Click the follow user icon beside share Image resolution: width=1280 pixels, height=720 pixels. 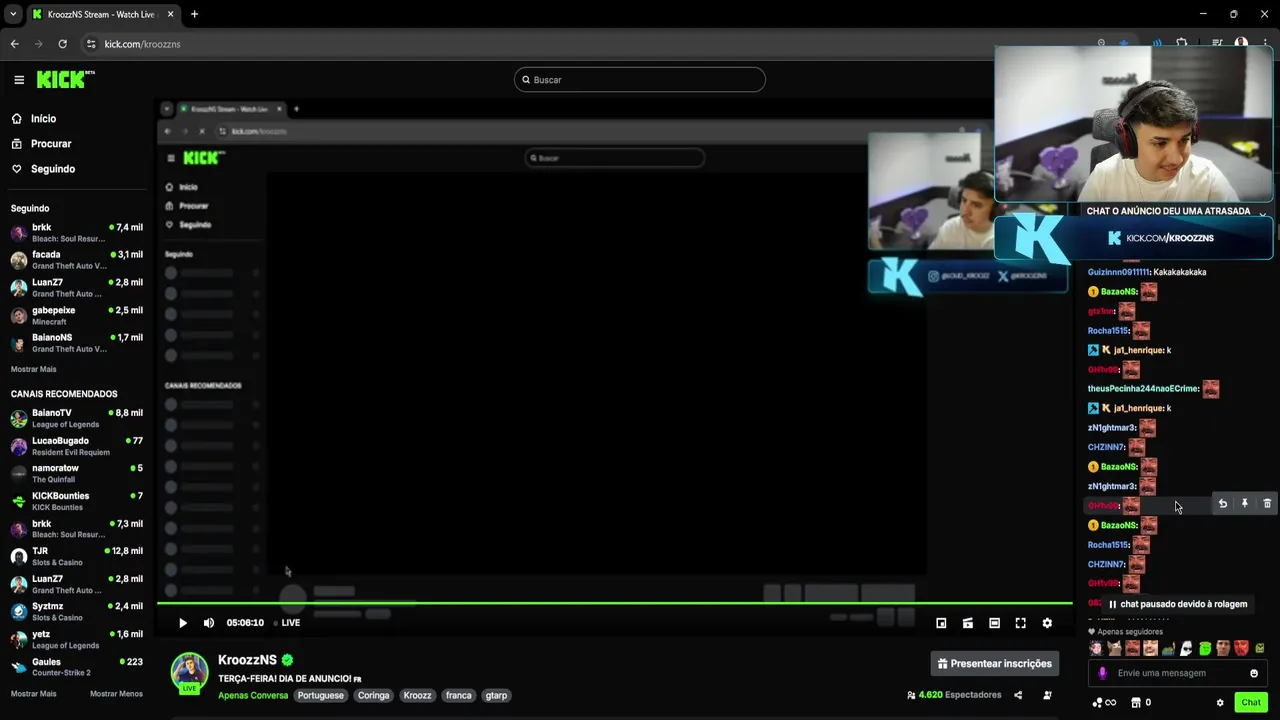click(1048, 695)
